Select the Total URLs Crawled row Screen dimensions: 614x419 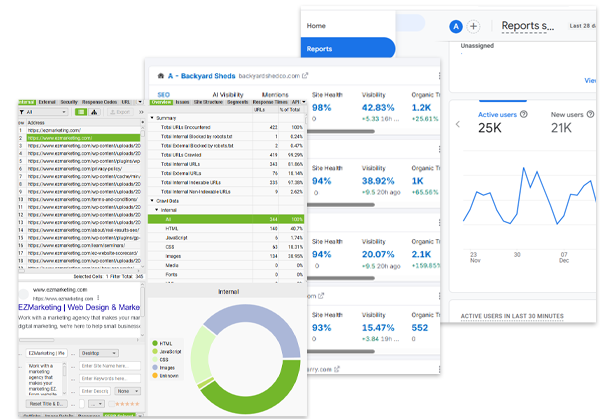(226, 155)
